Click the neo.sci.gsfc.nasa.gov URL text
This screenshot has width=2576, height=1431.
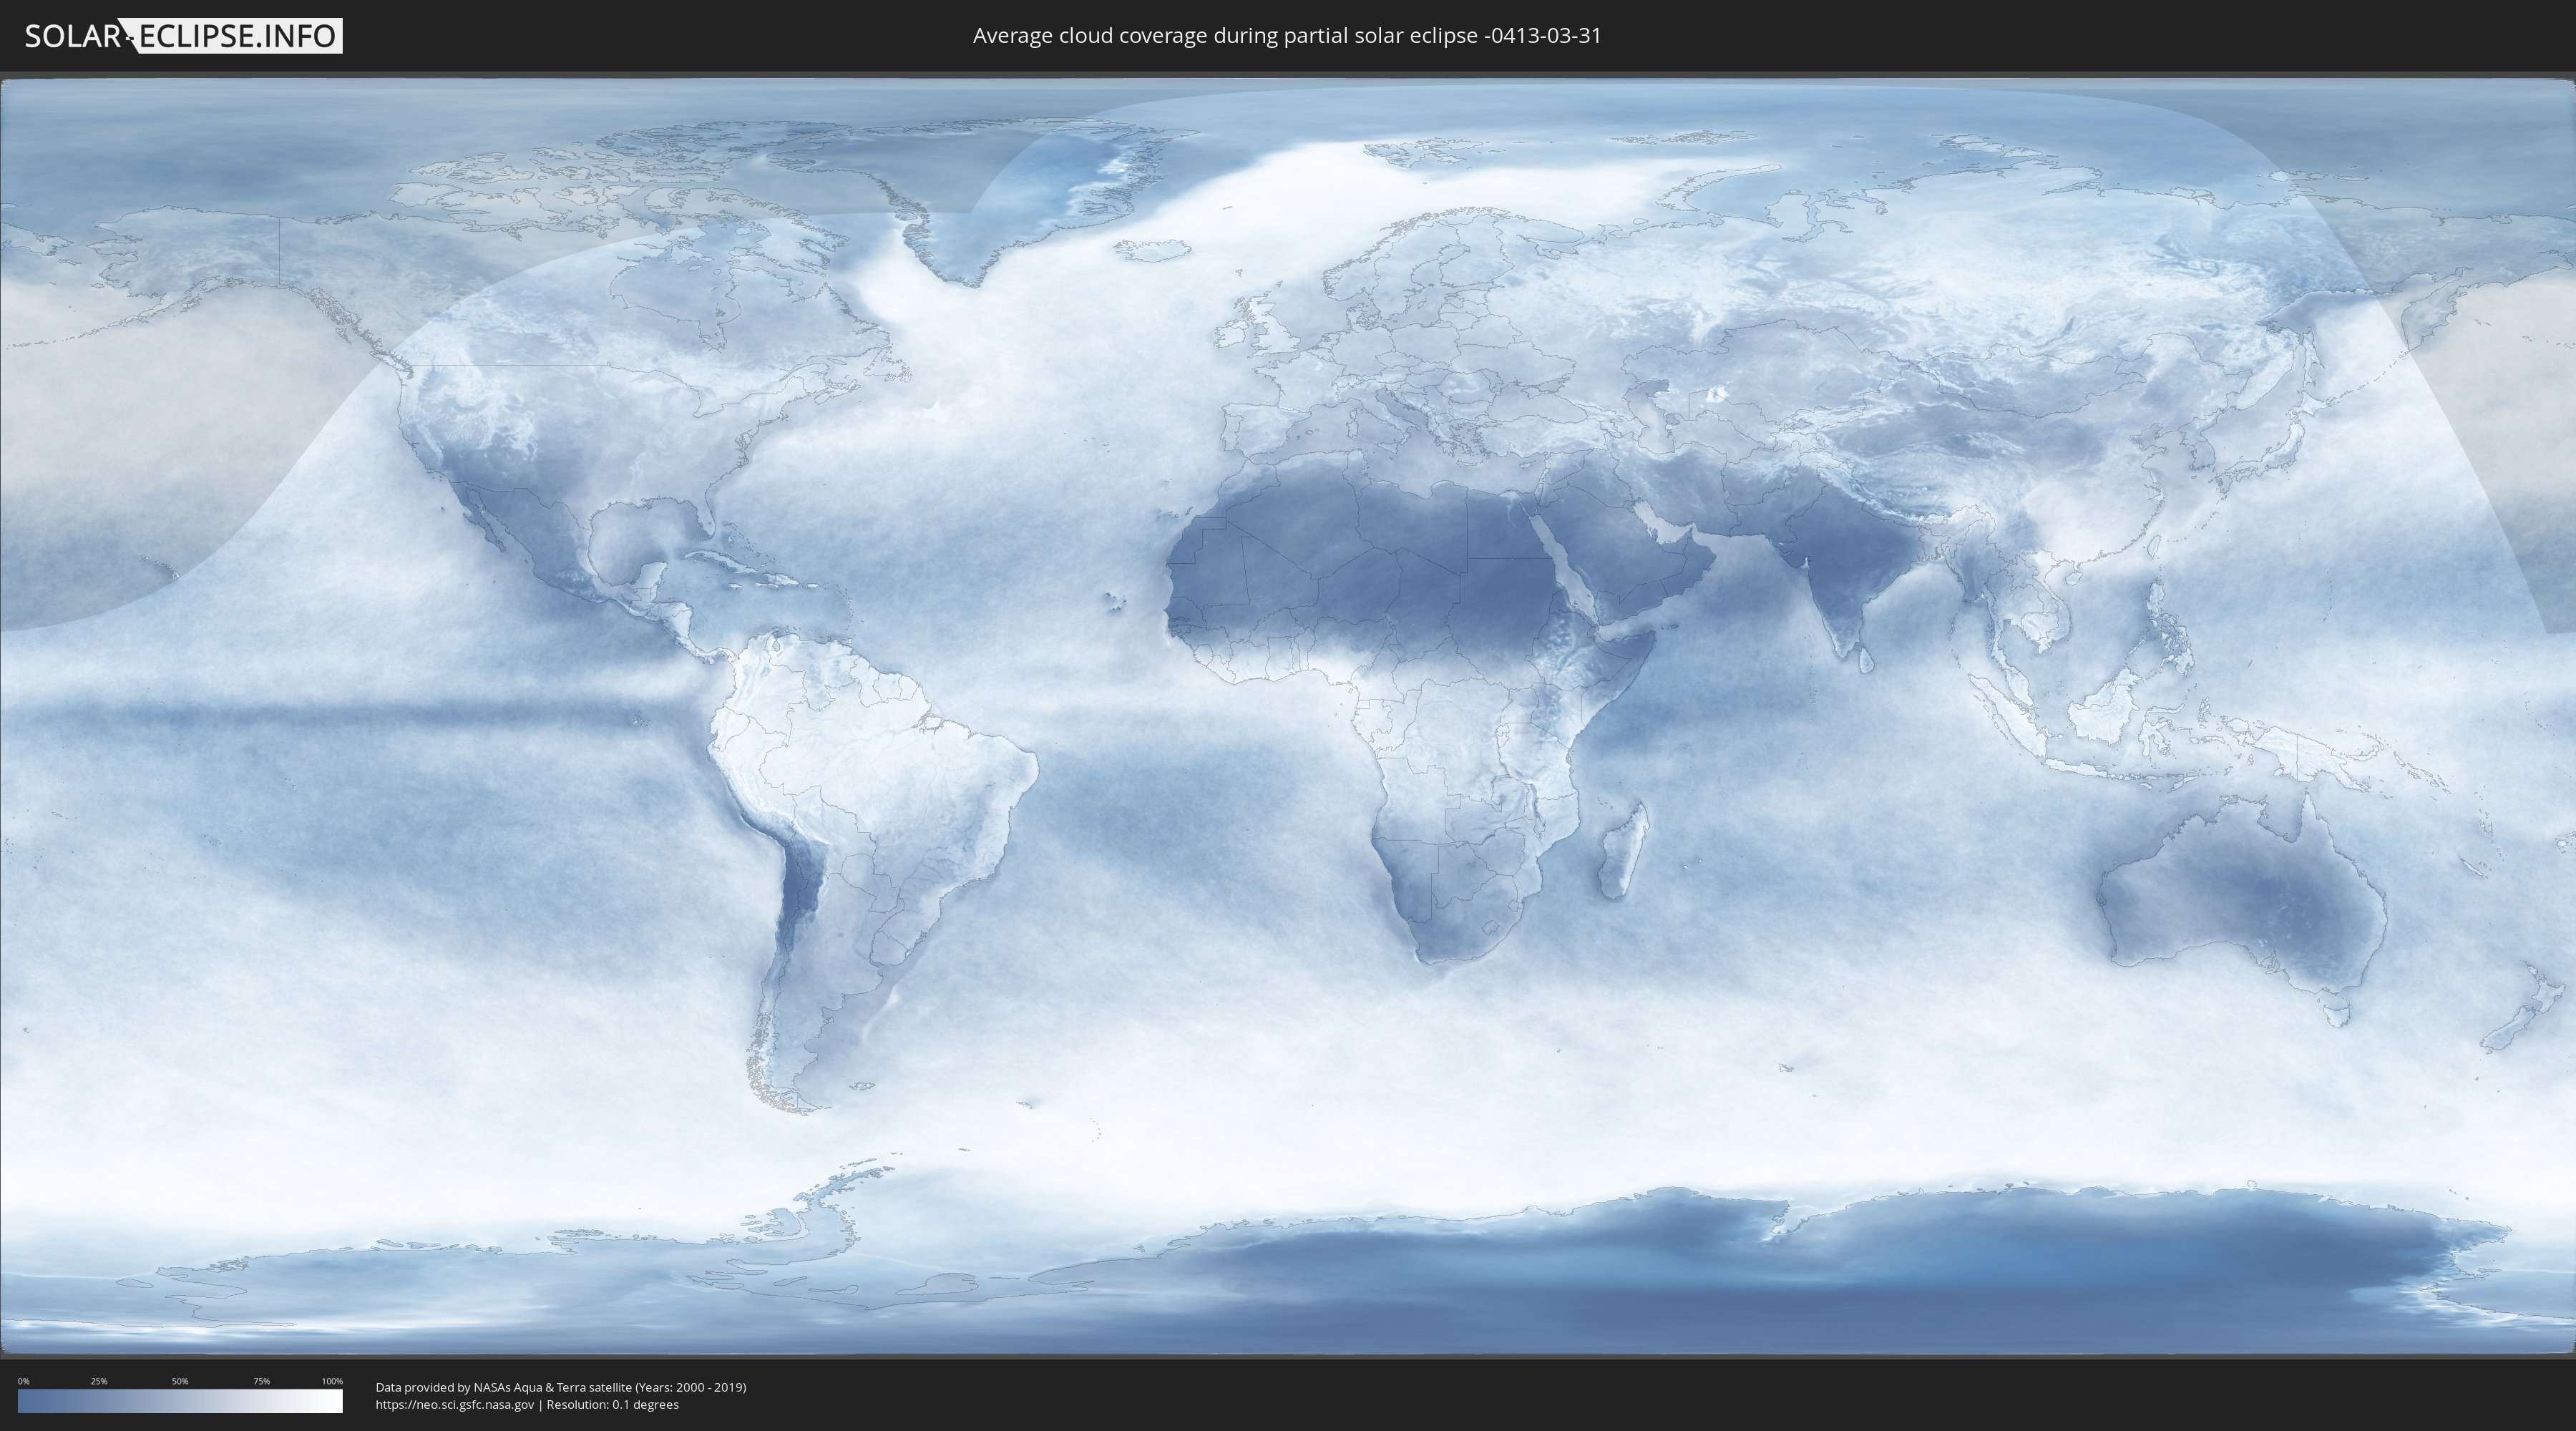pos(455,1404)
